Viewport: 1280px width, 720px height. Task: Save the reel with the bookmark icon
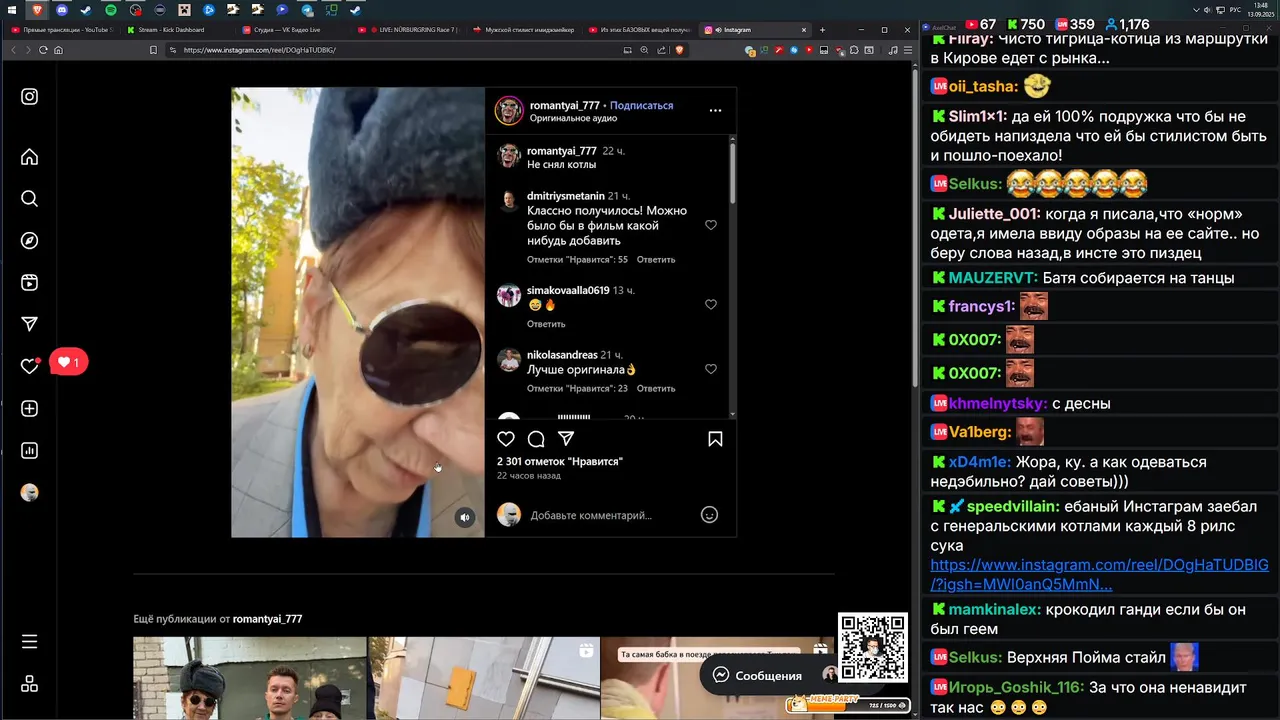tap(715, 439)
